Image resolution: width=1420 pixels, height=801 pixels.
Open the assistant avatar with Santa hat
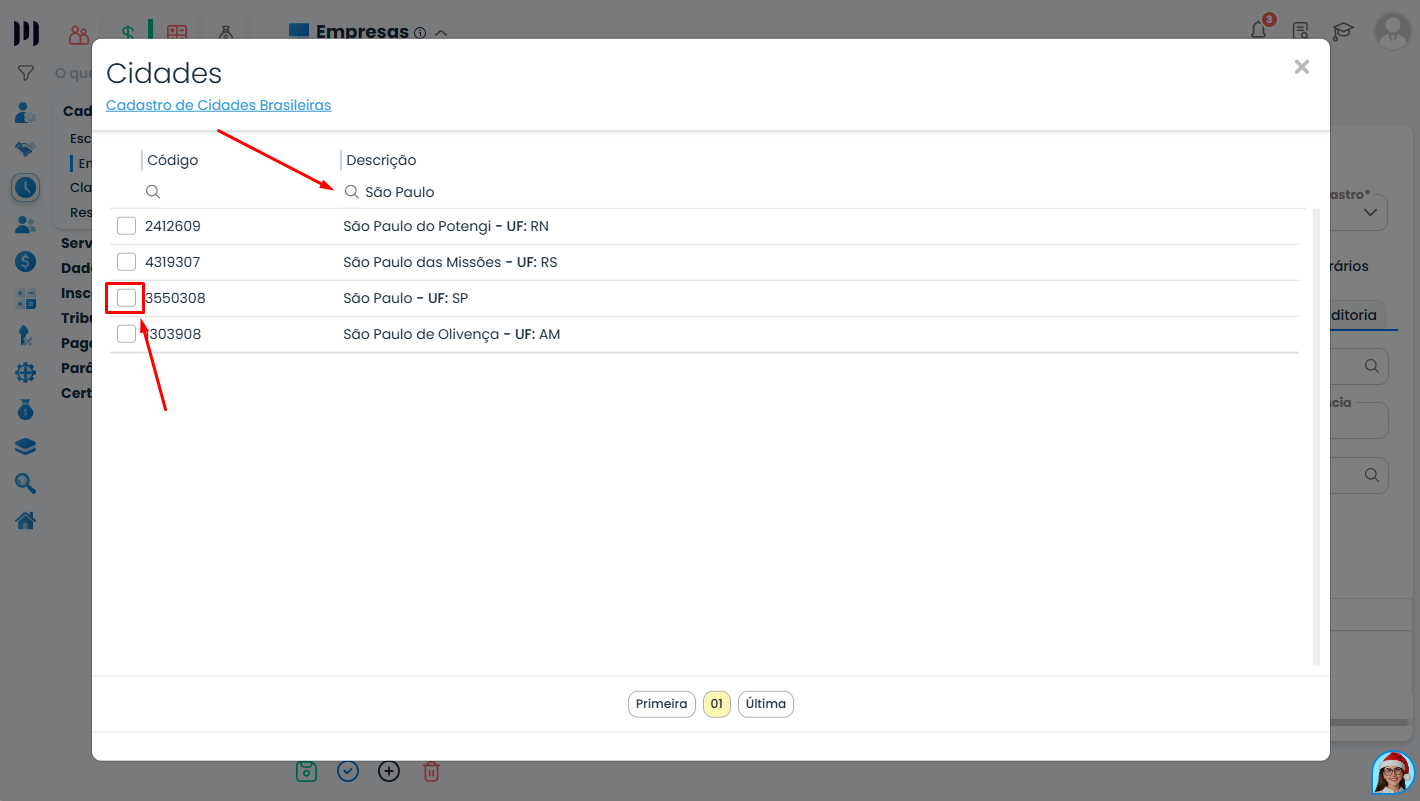click(x=1392, y=773)
